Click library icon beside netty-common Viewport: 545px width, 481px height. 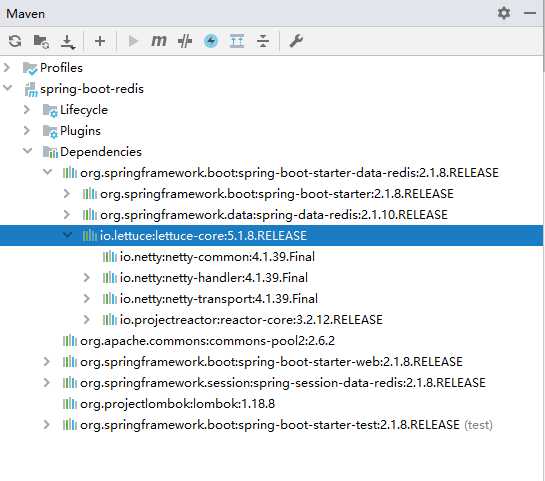(x=109, y=257)
